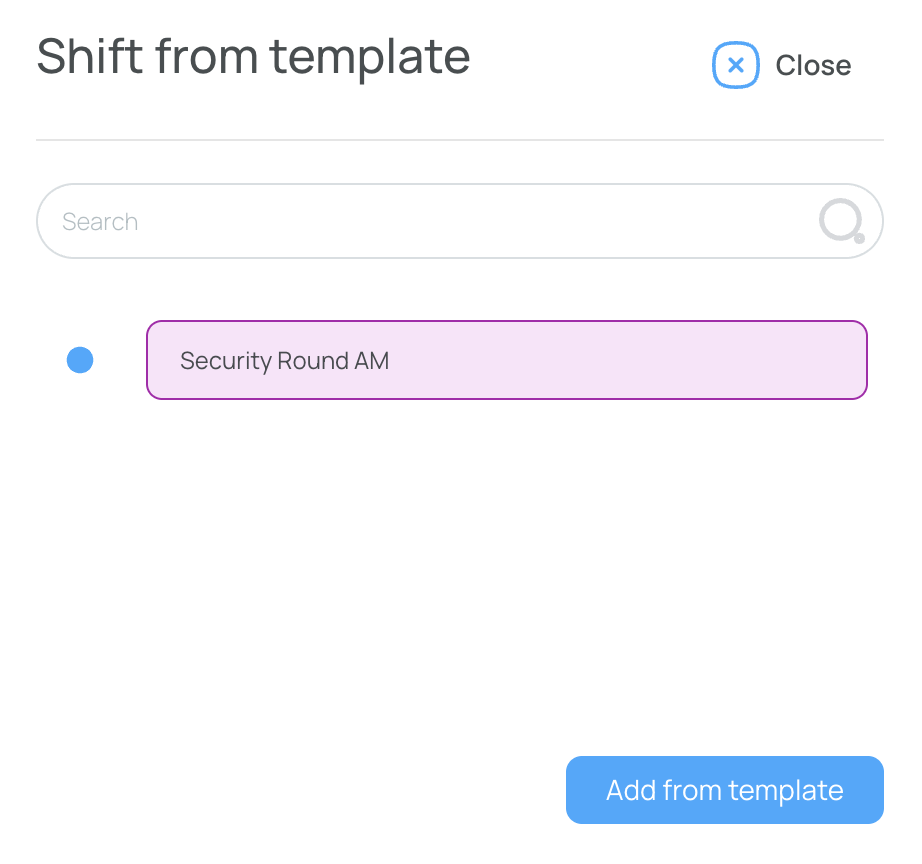This screenshot has width=922, height=864.
Task: Select the pink-highlighted template row
Action: (506, 360)
